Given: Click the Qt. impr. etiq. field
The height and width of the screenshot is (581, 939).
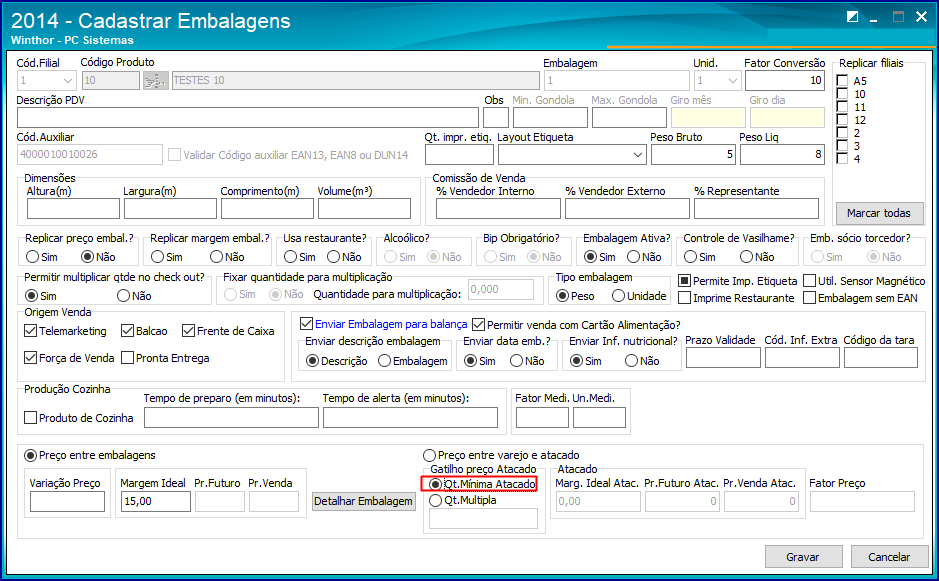Looking at the screenshot, I should 459,155.
